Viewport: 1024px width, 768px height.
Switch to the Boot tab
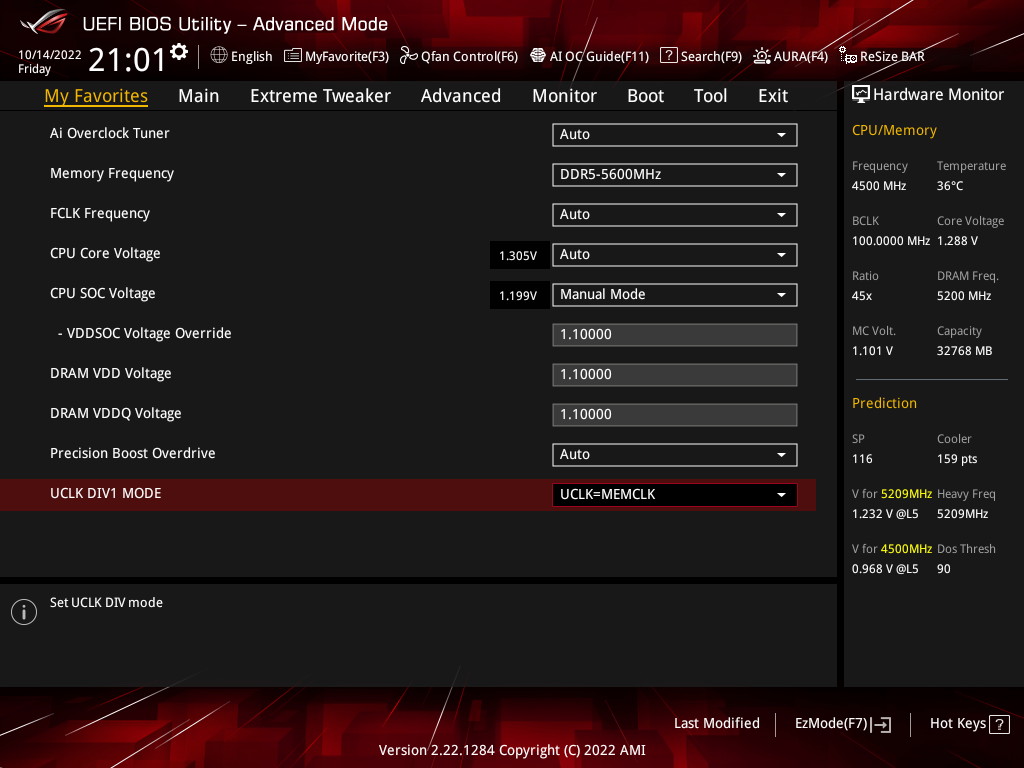point(645,96)
